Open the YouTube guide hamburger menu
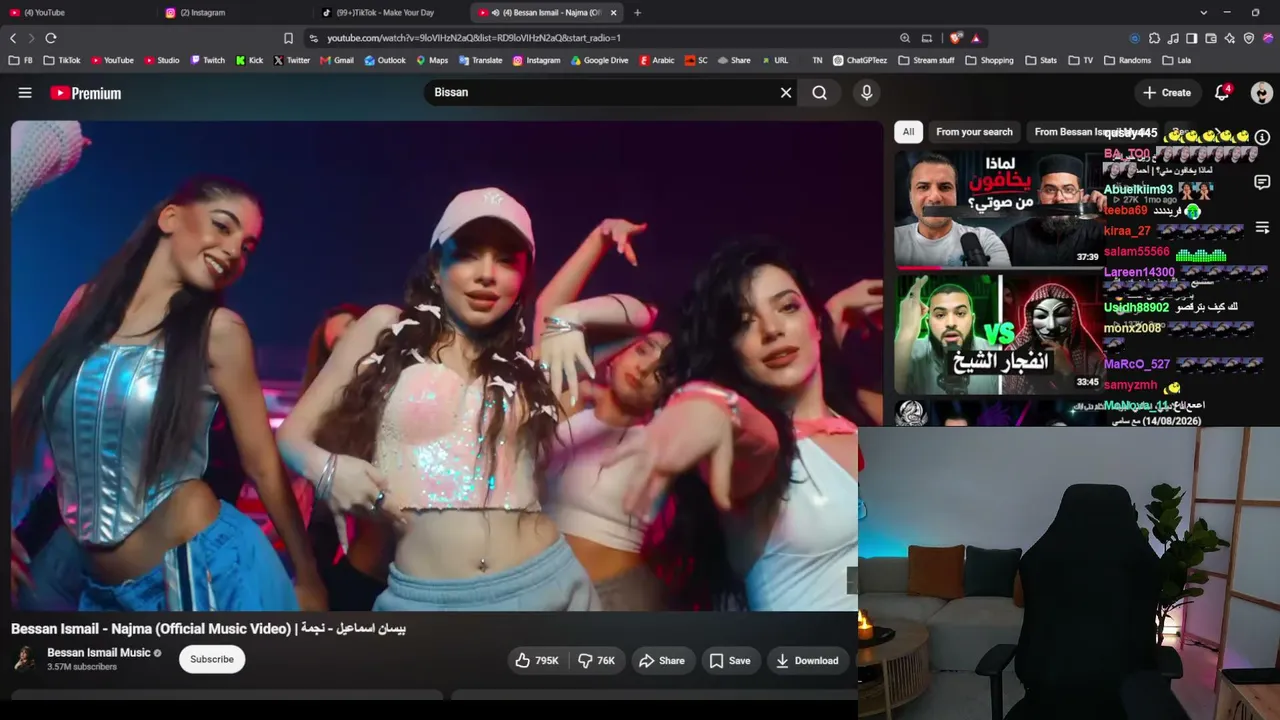This screenshot has width=1280, height=720. point(25,93)
